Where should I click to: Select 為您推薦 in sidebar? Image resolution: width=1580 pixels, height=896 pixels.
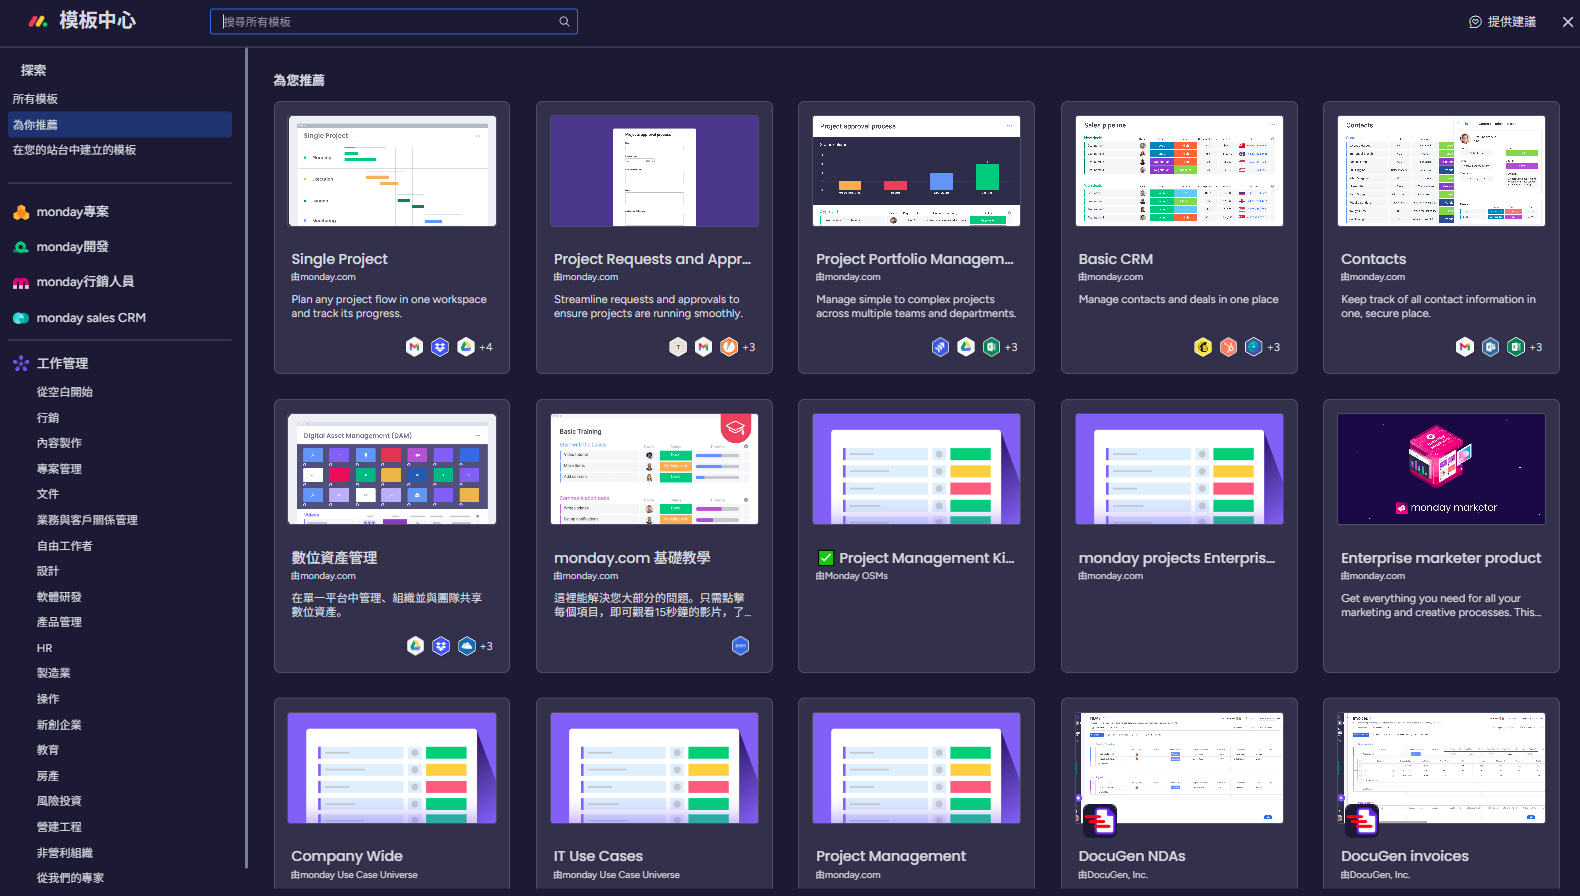(120, 124)
